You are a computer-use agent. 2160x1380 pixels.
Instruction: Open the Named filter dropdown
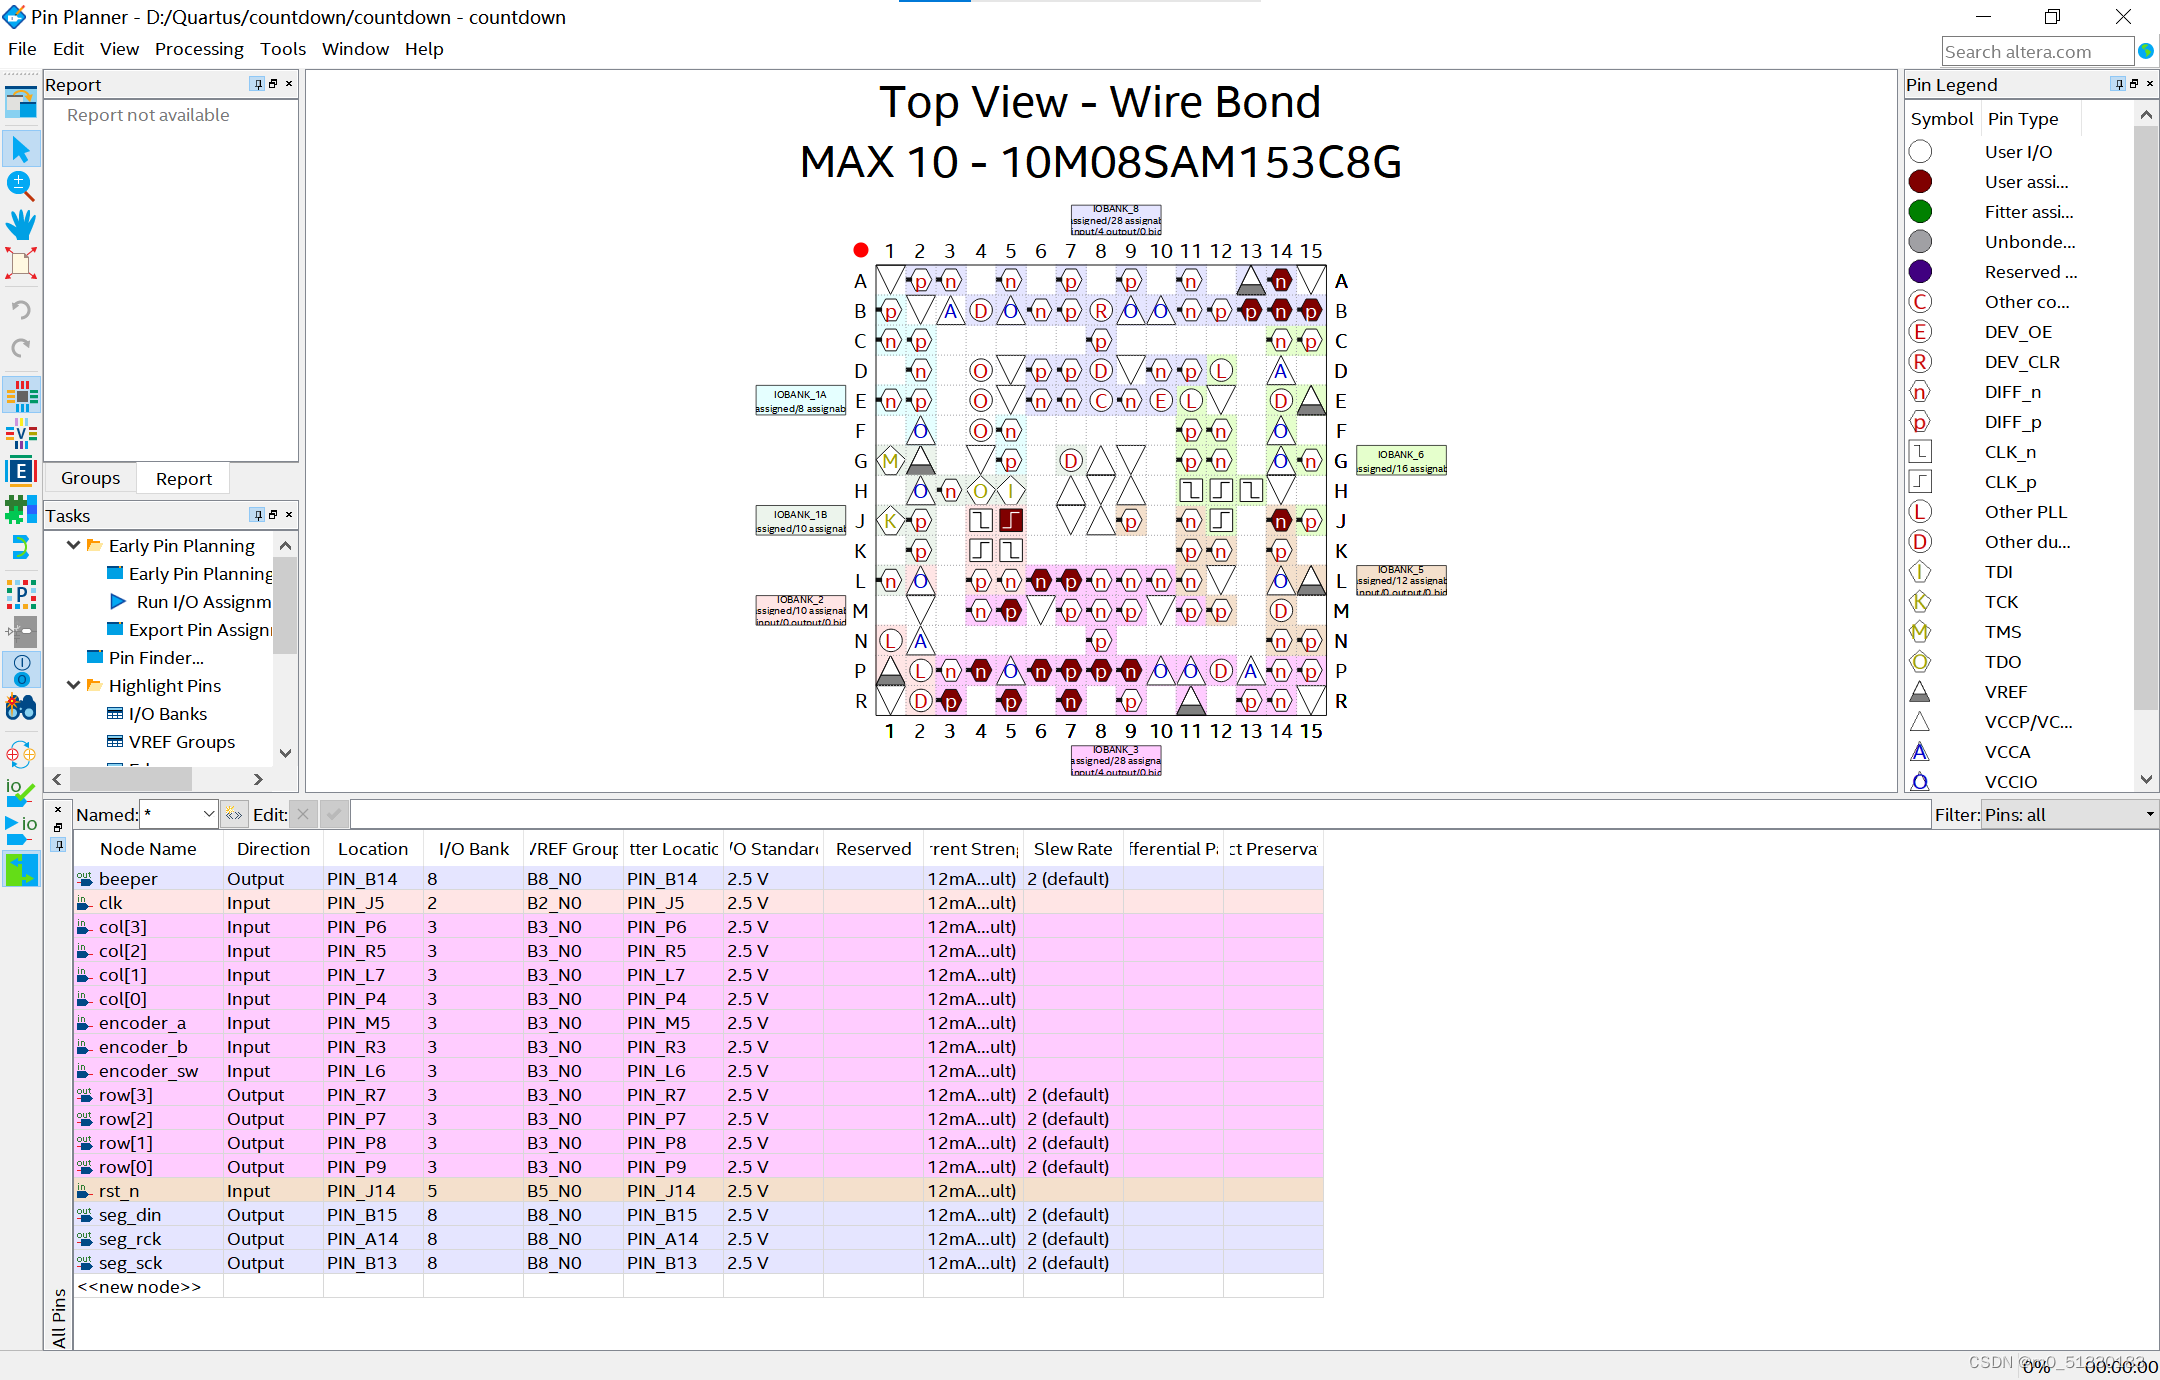pos(209,814)
